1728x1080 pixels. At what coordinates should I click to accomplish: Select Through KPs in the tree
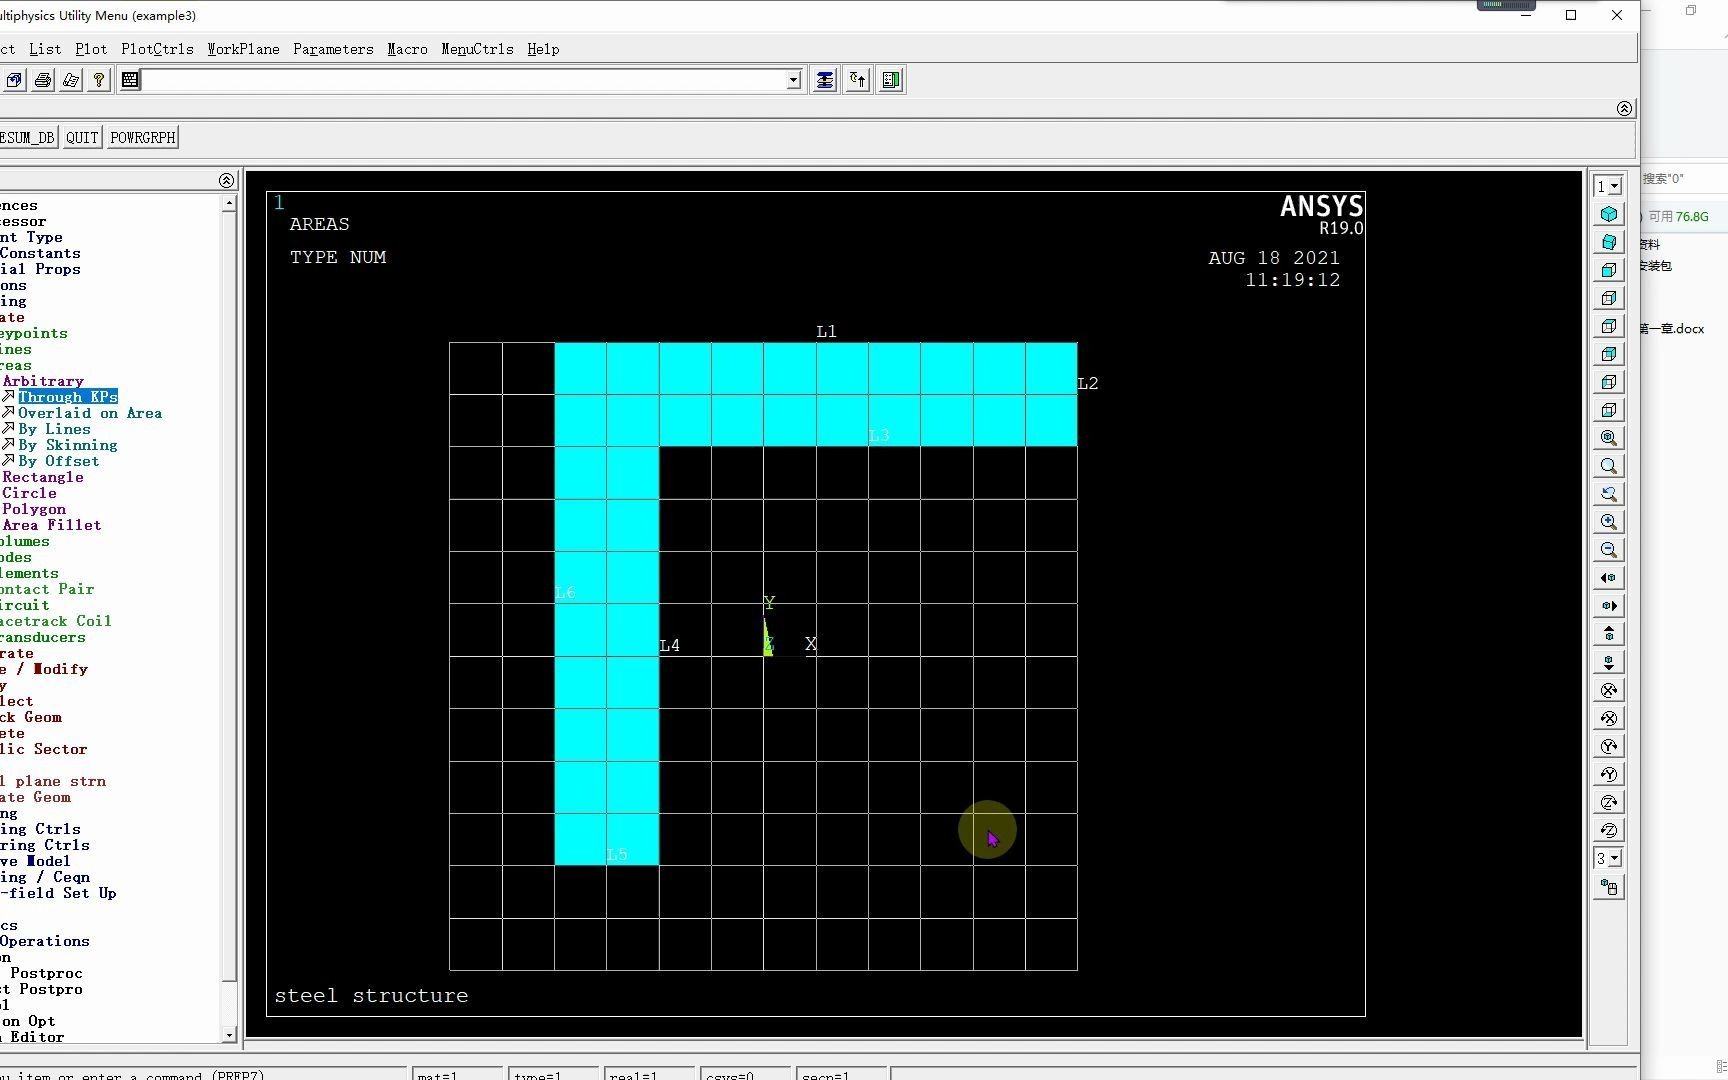[x=68, y=397]
